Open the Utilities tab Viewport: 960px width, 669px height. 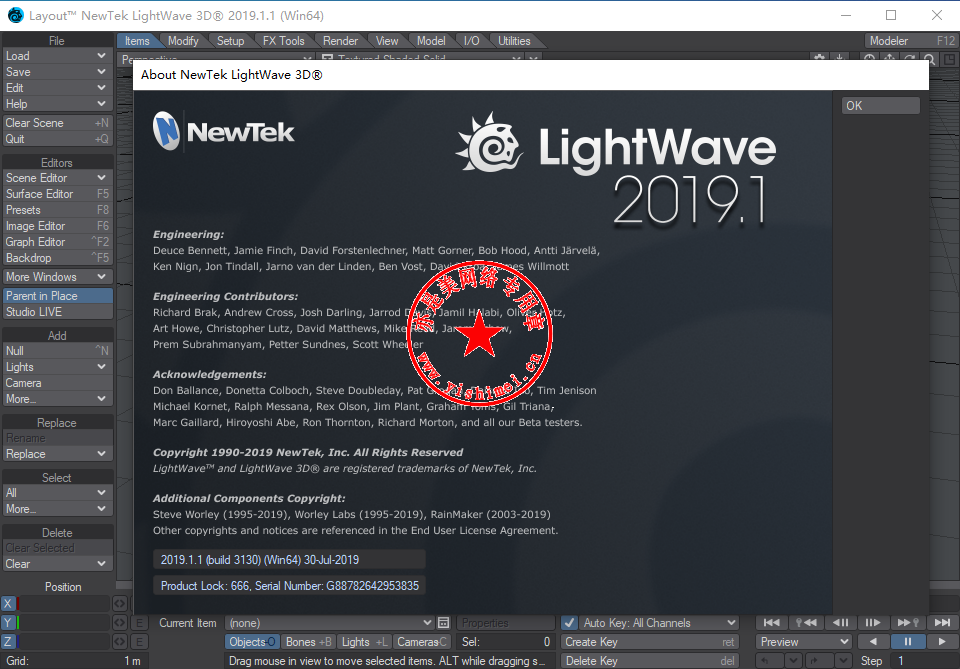click(x=514, y=40)
